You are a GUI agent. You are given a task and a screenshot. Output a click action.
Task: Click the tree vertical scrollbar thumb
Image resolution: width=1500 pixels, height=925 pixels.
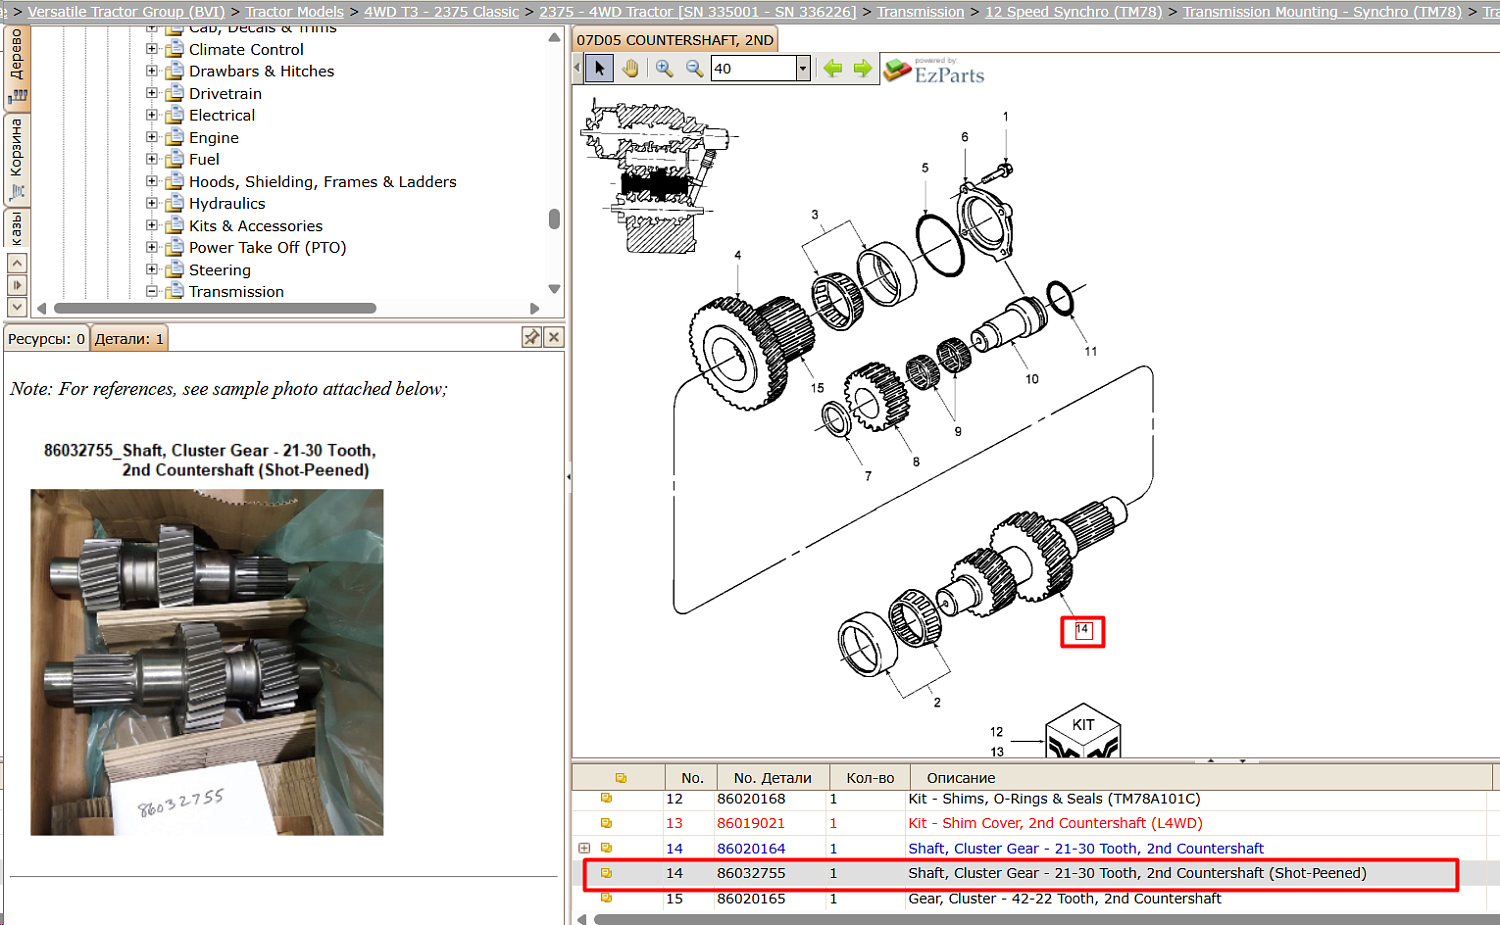[x=554, y=219]
